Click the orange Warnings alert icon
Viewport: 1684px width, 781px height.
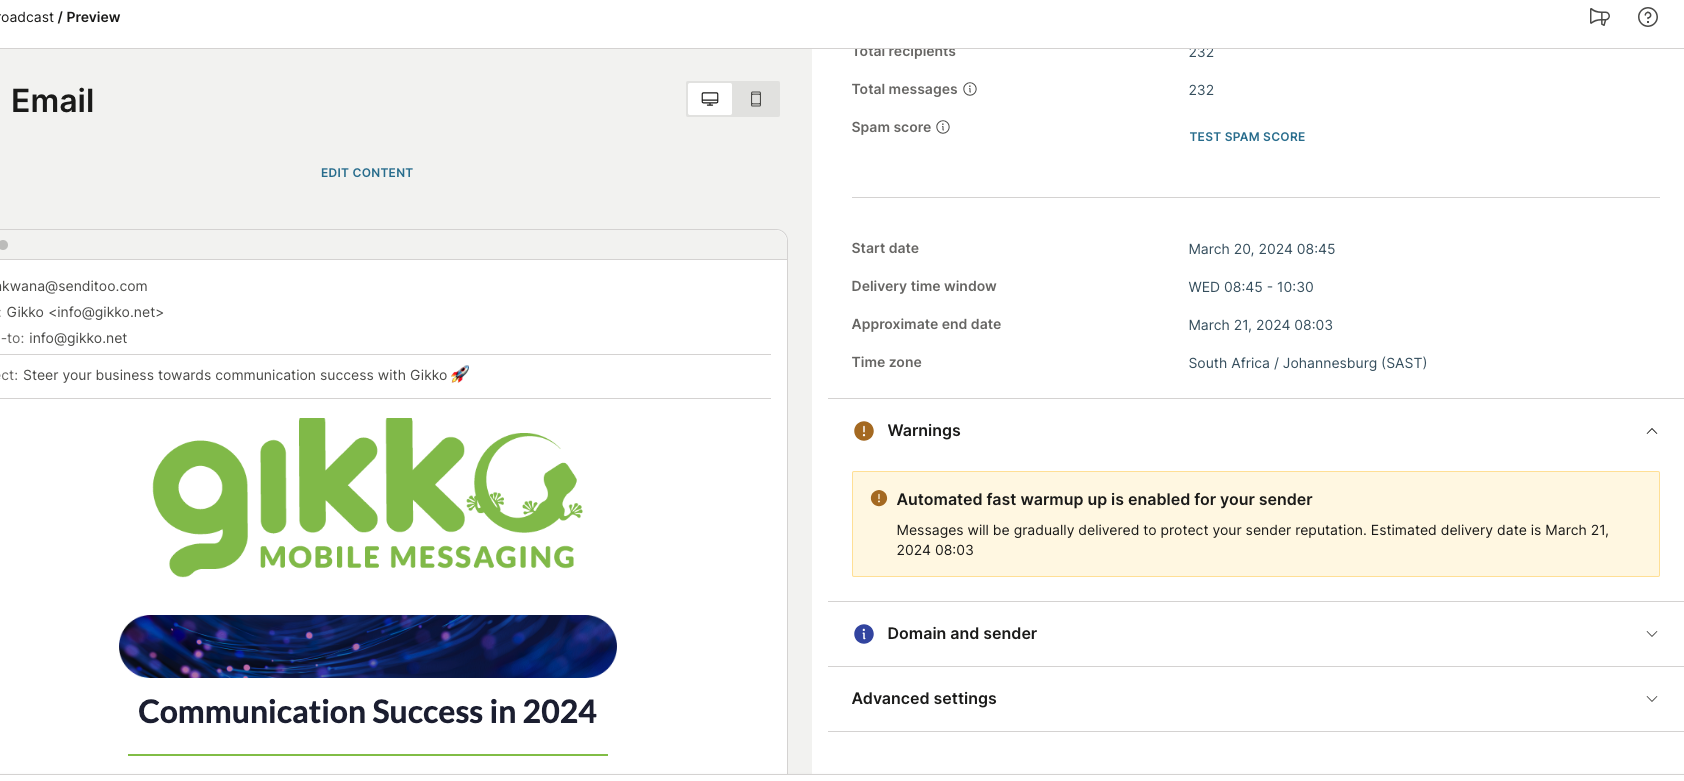click(x=864, y=431)
